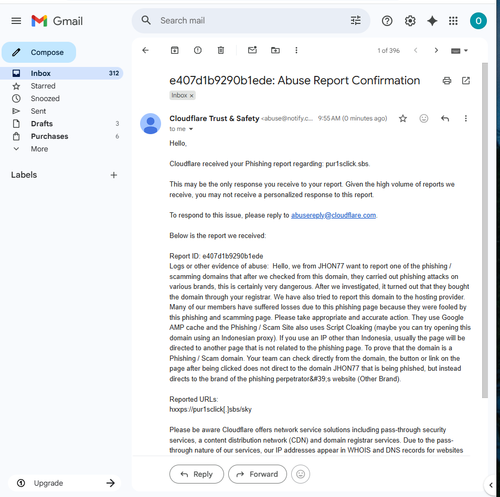Screen dimensions: 500x497
Task: Click the search magnifier icon
Action: coord(146,21)
